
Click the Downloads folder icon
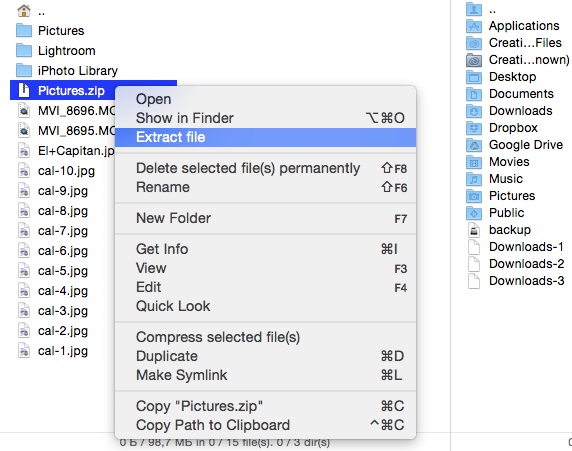click(474, 111)
